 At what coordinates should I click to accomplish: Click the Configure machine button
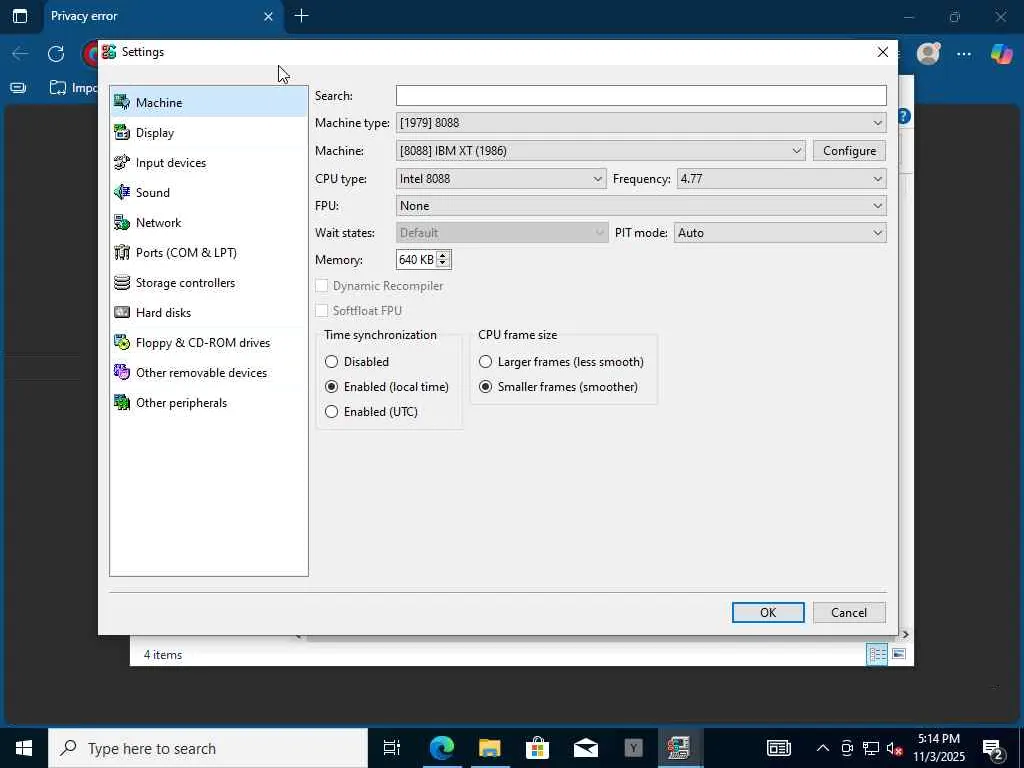[849, 151]
